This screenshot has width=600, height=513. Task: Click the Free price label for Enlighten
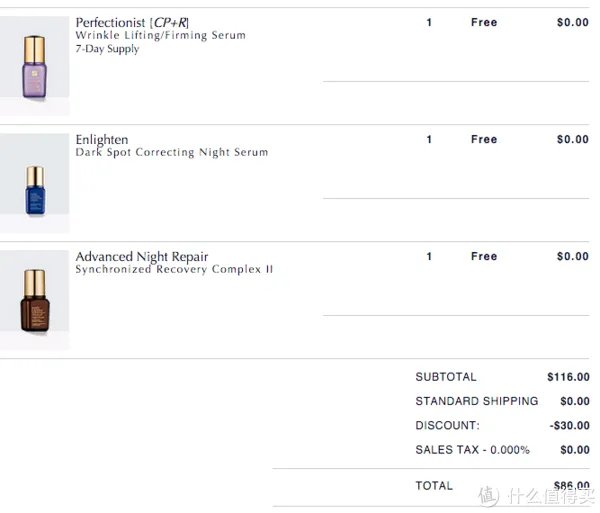[484, 139]
